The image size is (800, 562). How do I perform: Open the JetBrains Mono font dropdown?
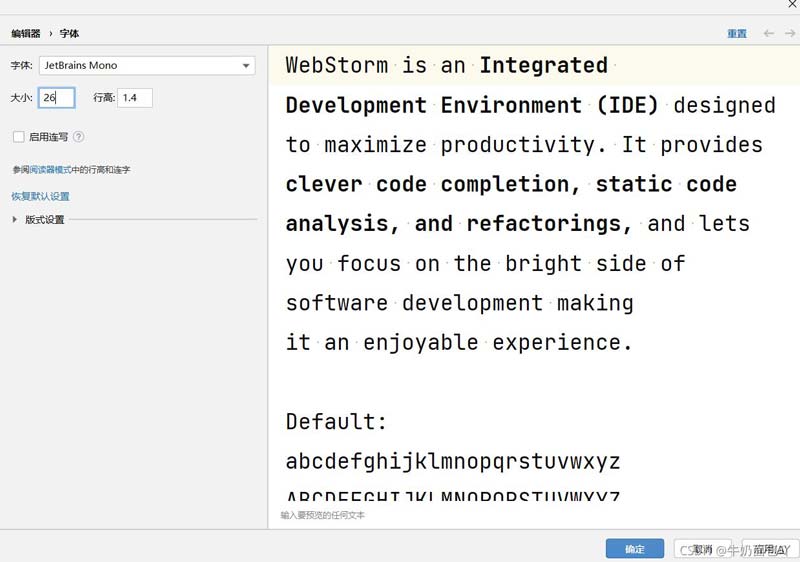[147, 66]
